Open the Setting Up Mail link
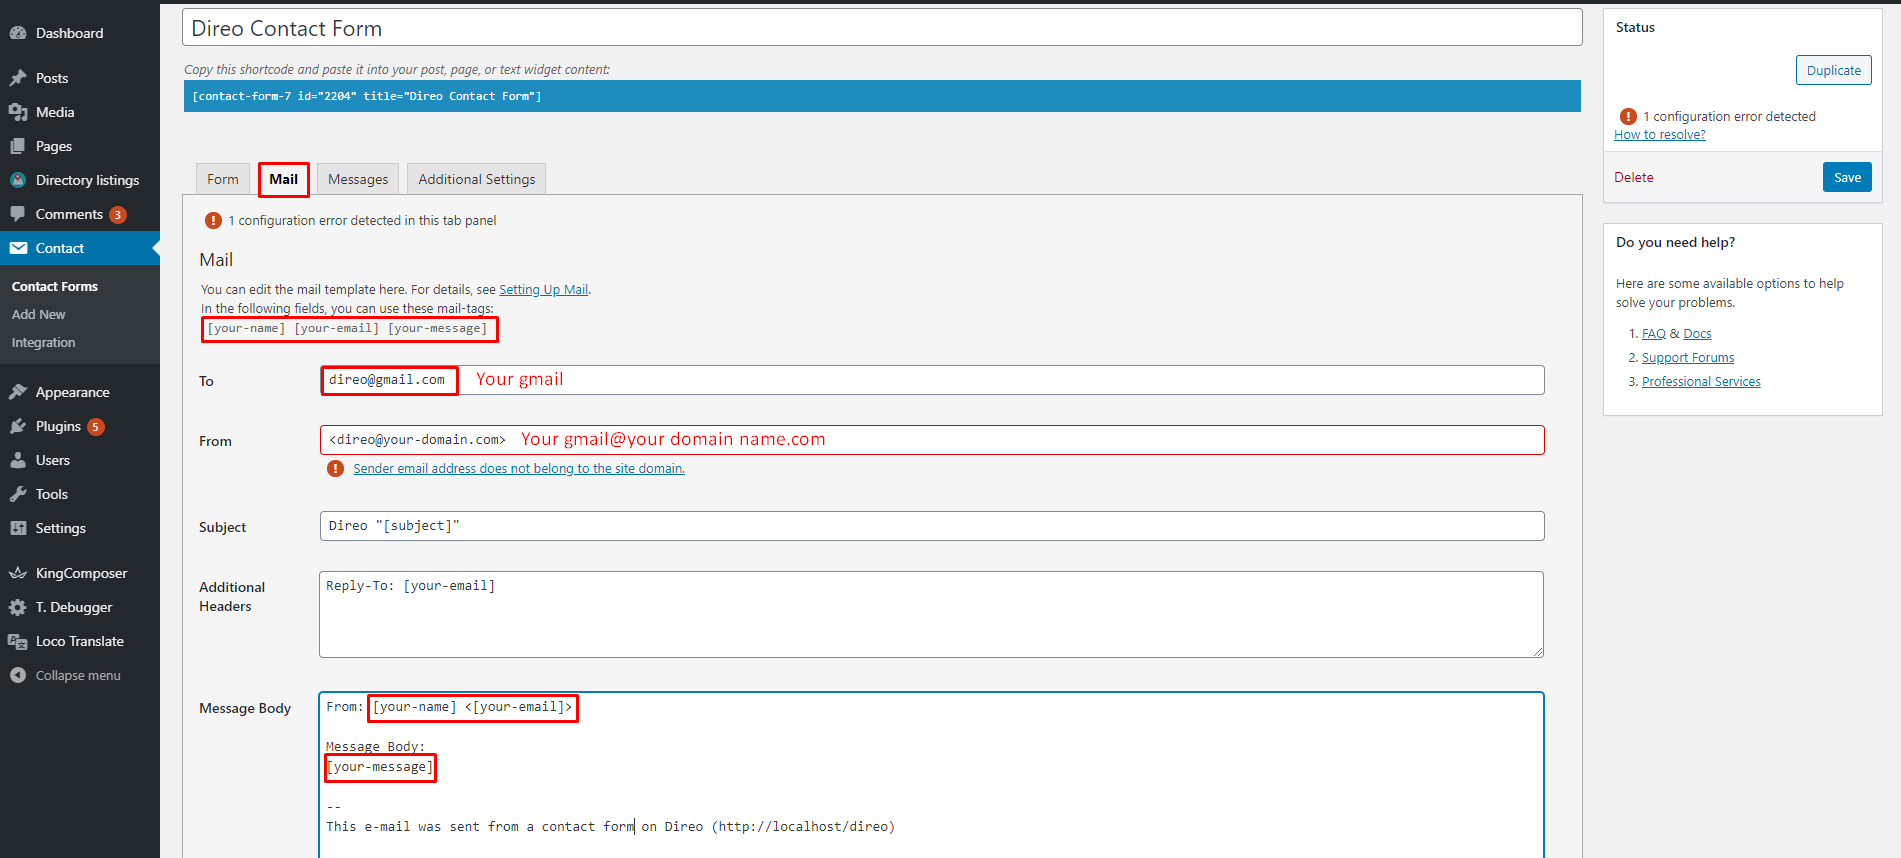The image size is (1901, 858). [x=544, y=289]
